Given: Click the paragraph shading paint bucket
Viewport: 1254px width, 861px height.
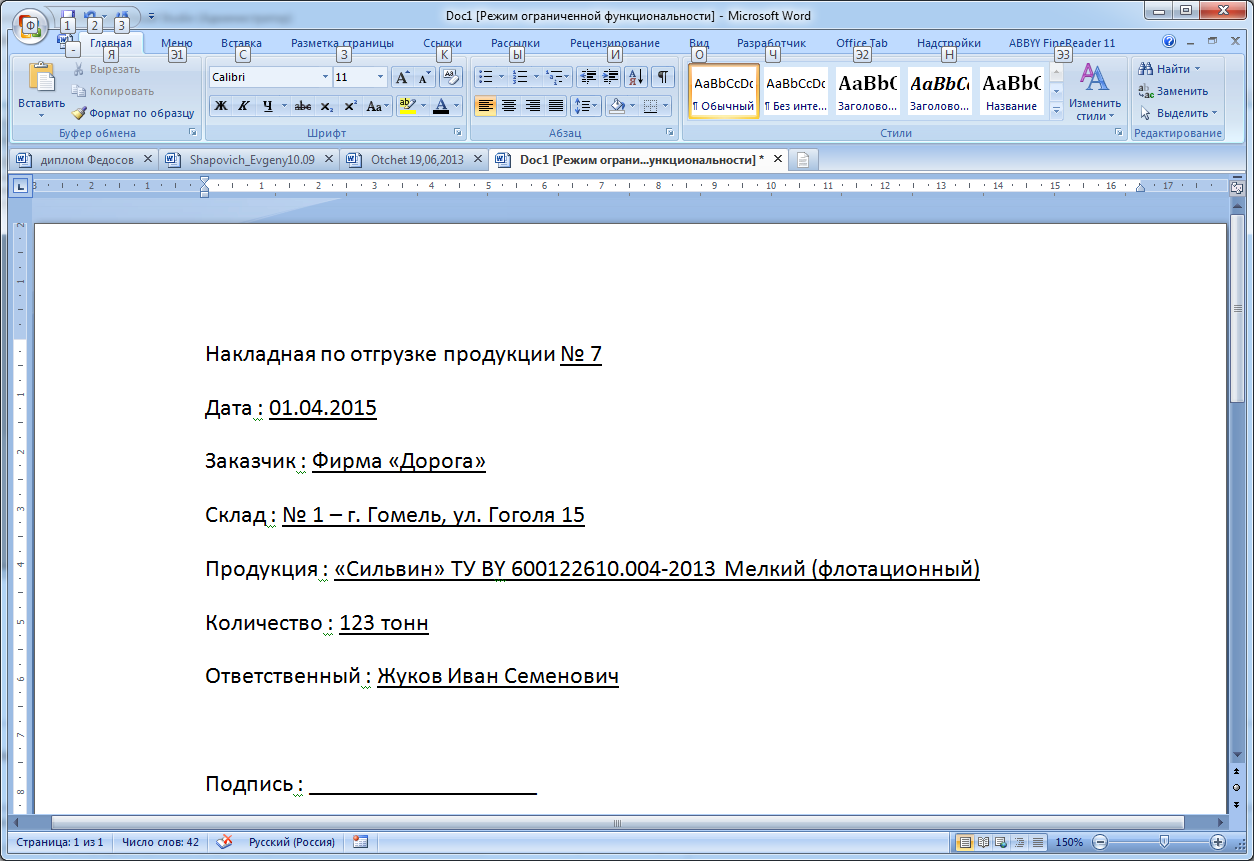Looking at the screenshot, I should 617,105.
